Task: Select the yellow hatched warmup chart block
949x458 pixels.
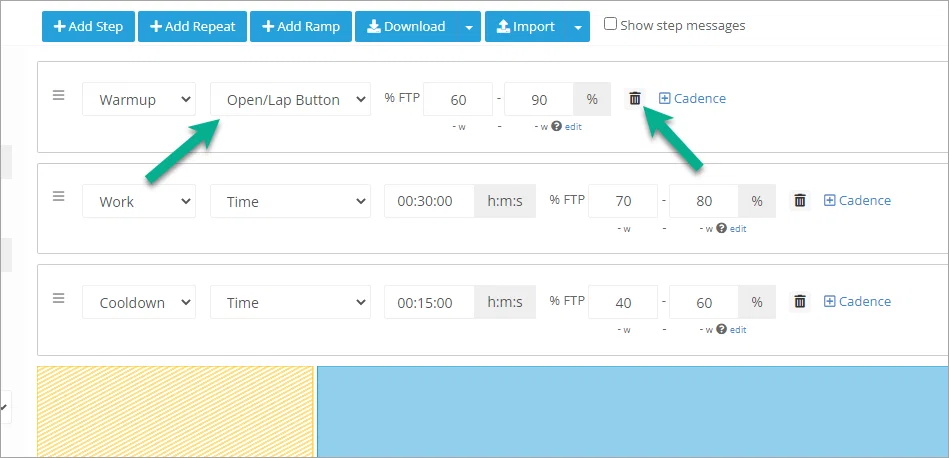Action: pos(176,411)
